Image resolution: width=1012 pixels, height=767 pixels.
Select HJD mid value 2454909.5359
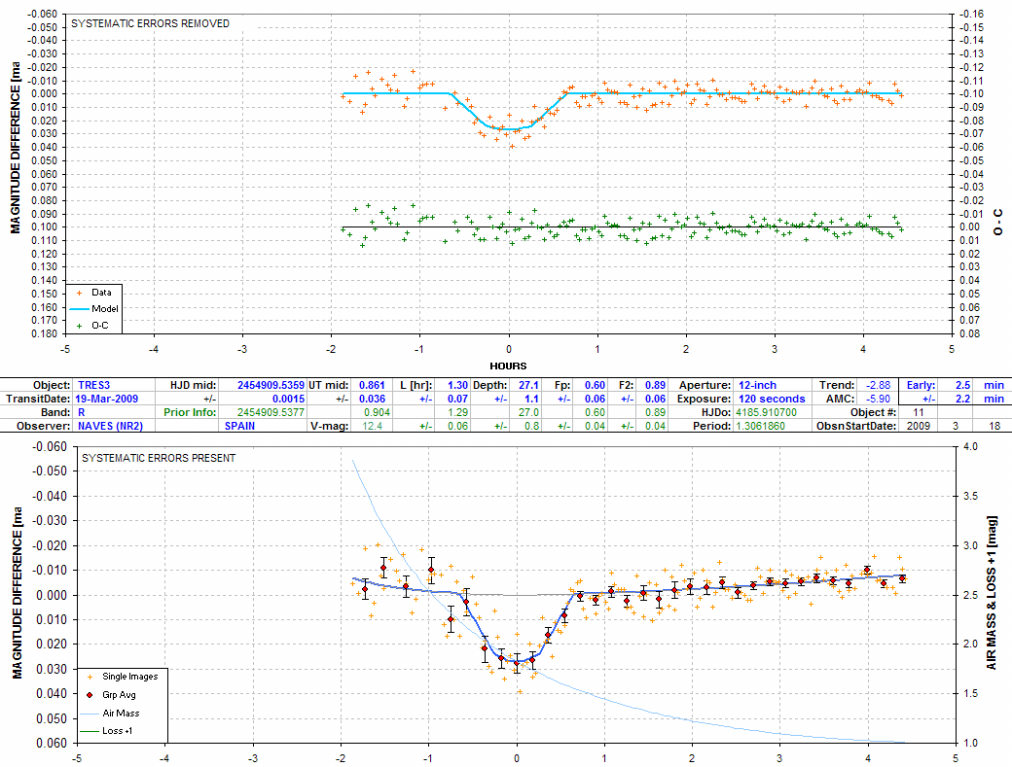point(270,385)
